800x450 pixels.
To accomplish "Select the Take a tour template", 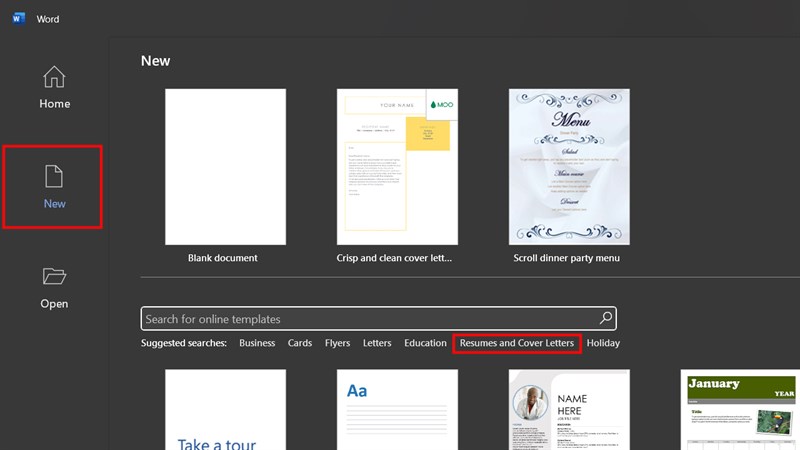I will [x=225, y=410].
